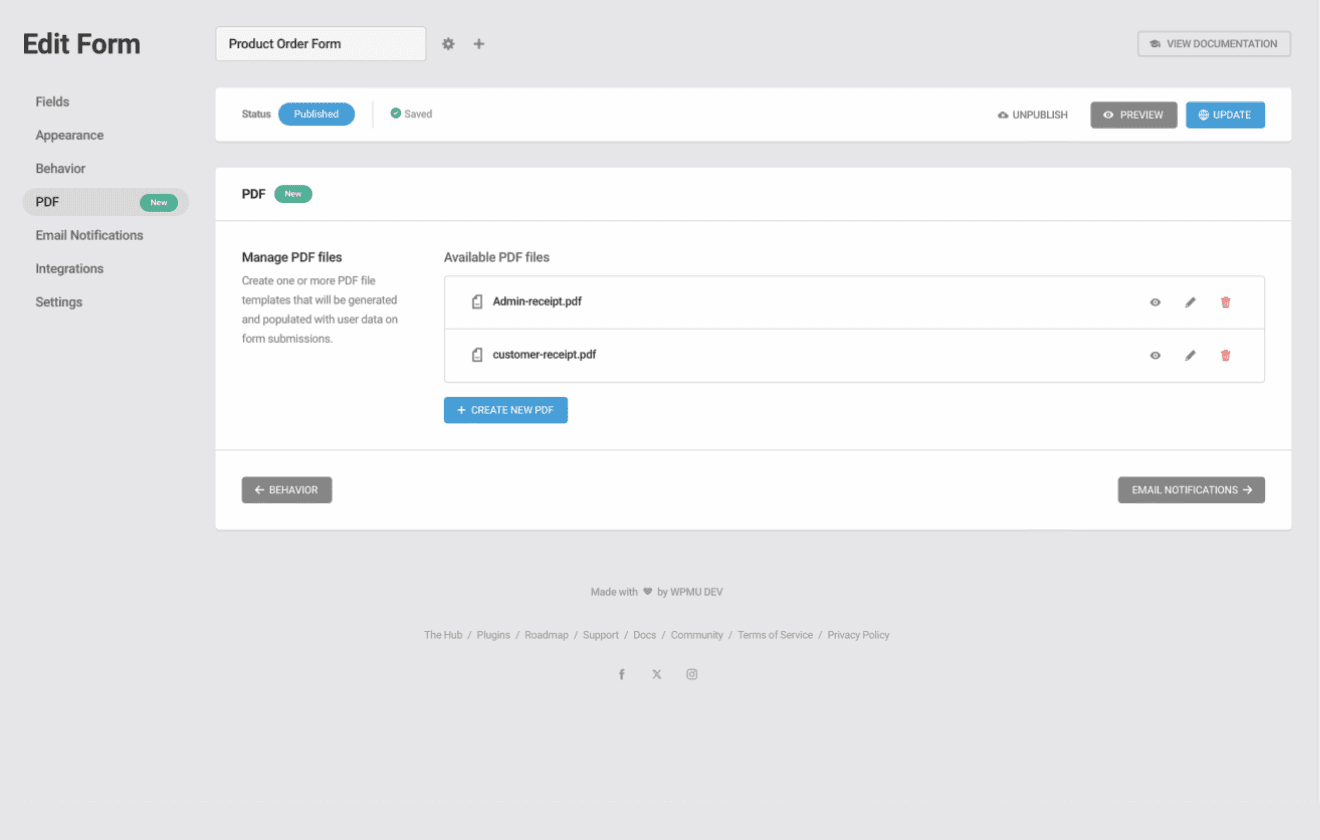This screenshot has height=840, width=1320.
Task: Edit Admin-receipt.pdf with the pencil icon
Action: [1190, 301]
